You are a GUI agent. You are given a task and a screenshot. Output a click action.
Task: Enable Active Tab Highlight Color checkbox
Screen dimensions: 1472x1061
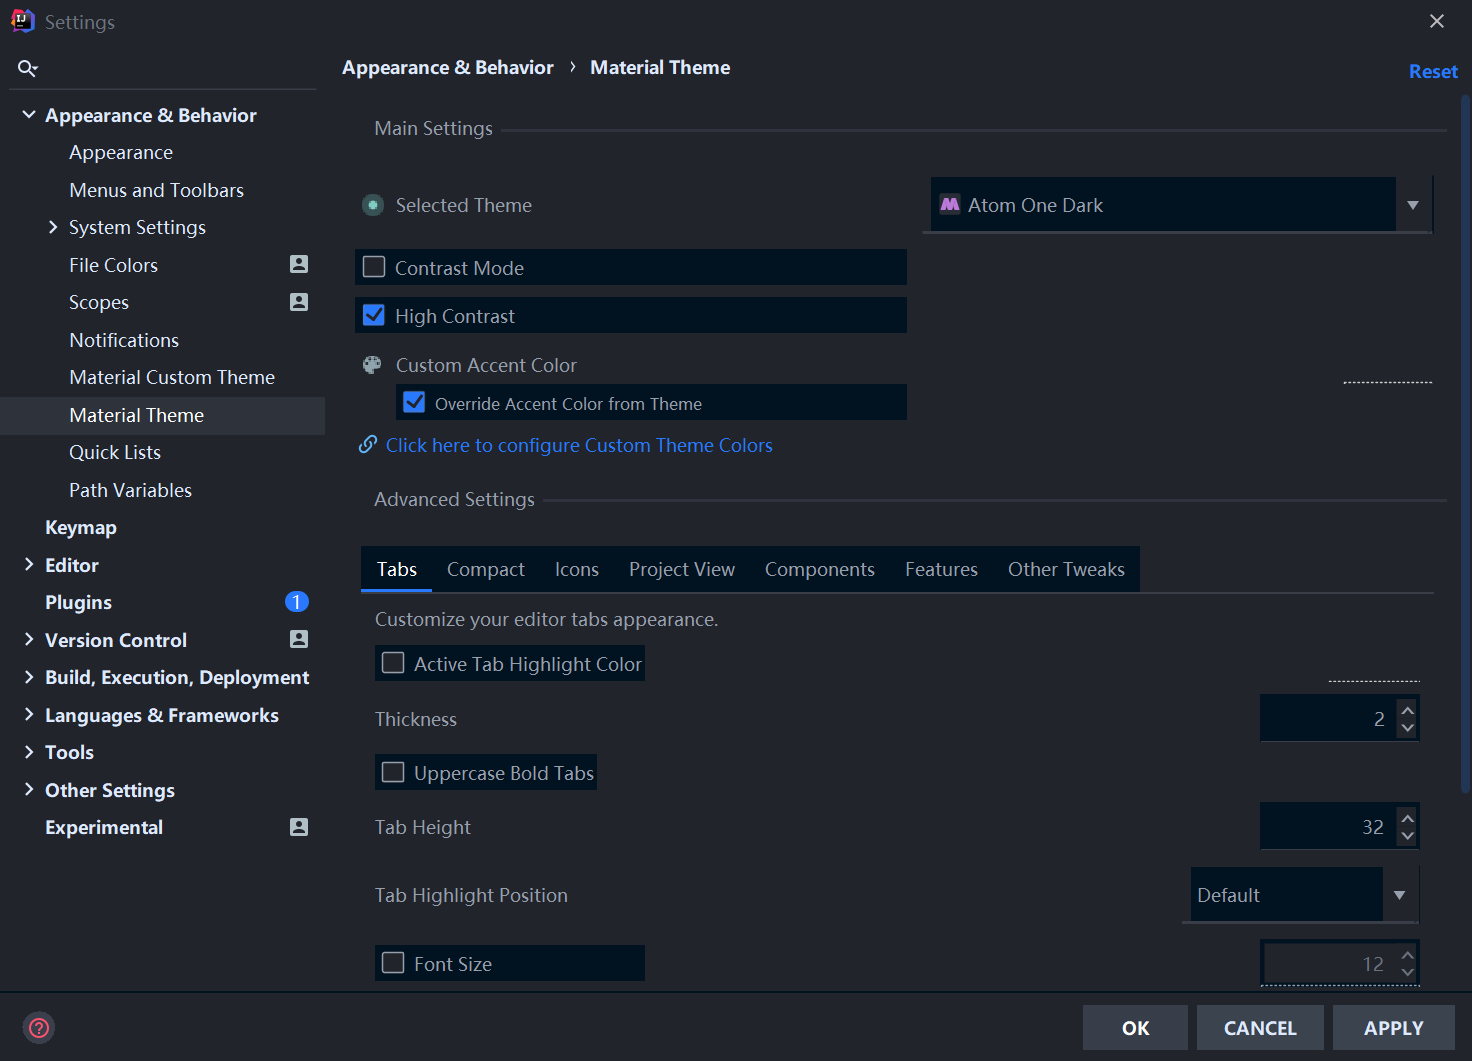point(394,663)
